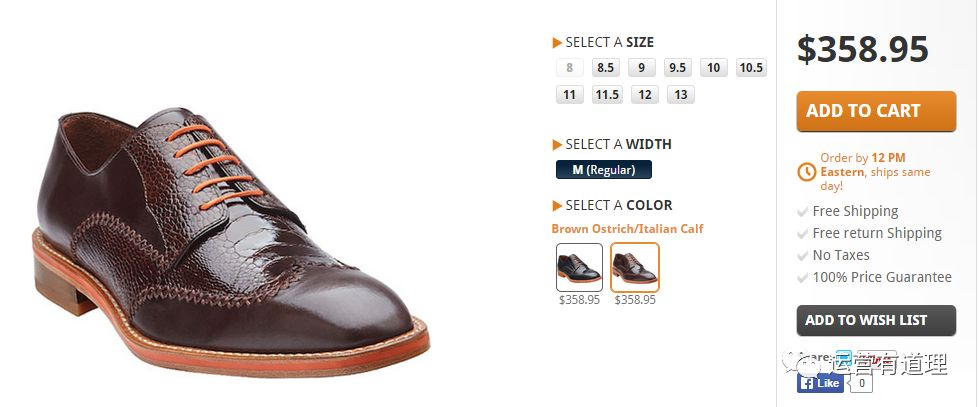
Task: Click the Add to Wish List button
Action: click(x=876, y=320)
